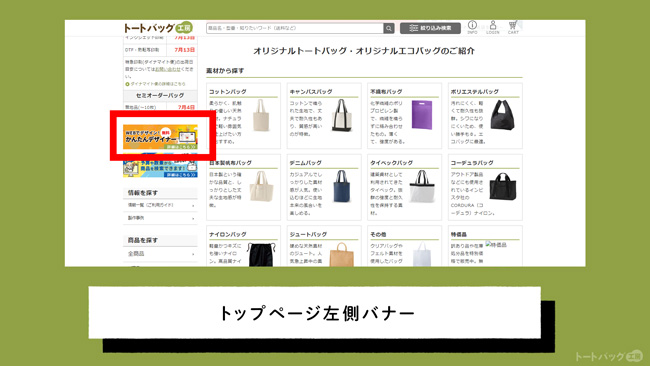650x366 pixels.
Task: Click the タイベックバッグ category title
Action: coord(391,163)
